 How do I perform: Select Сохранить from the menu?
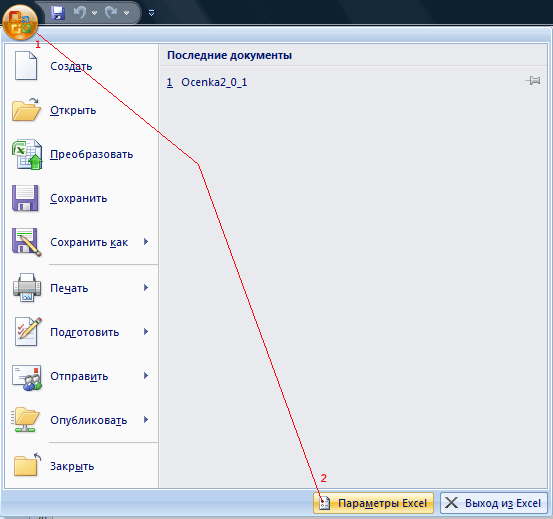78,199
